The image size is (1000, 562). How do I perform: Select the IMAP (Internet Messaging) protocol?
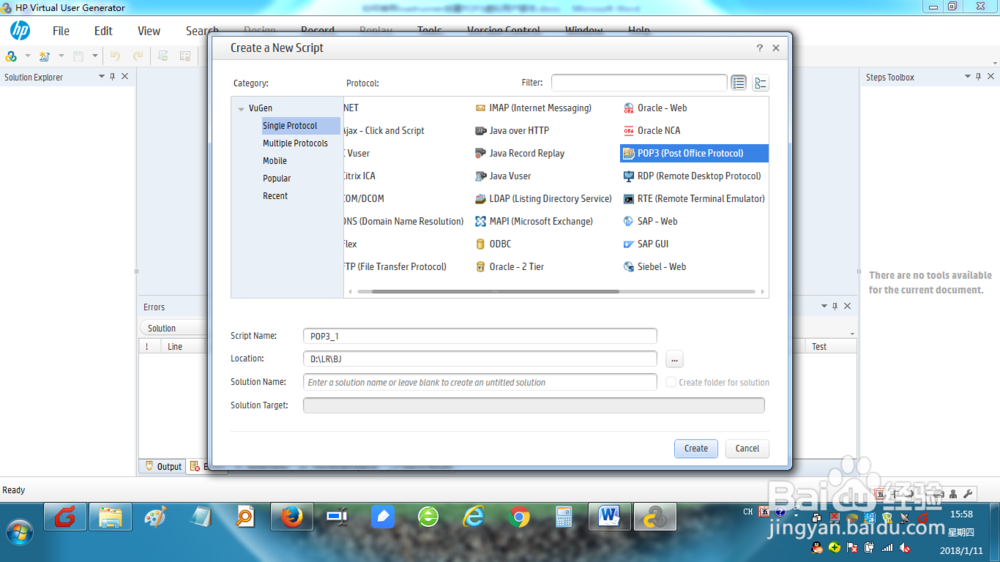pos(534,108)
